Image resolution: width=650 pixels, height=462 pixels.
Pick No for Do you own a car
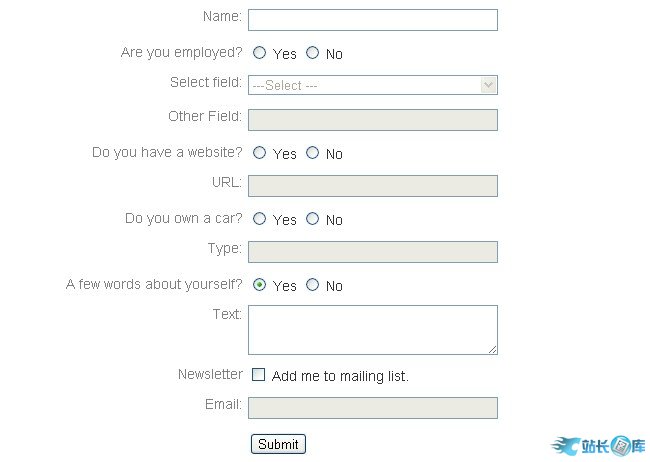point(313,219)
